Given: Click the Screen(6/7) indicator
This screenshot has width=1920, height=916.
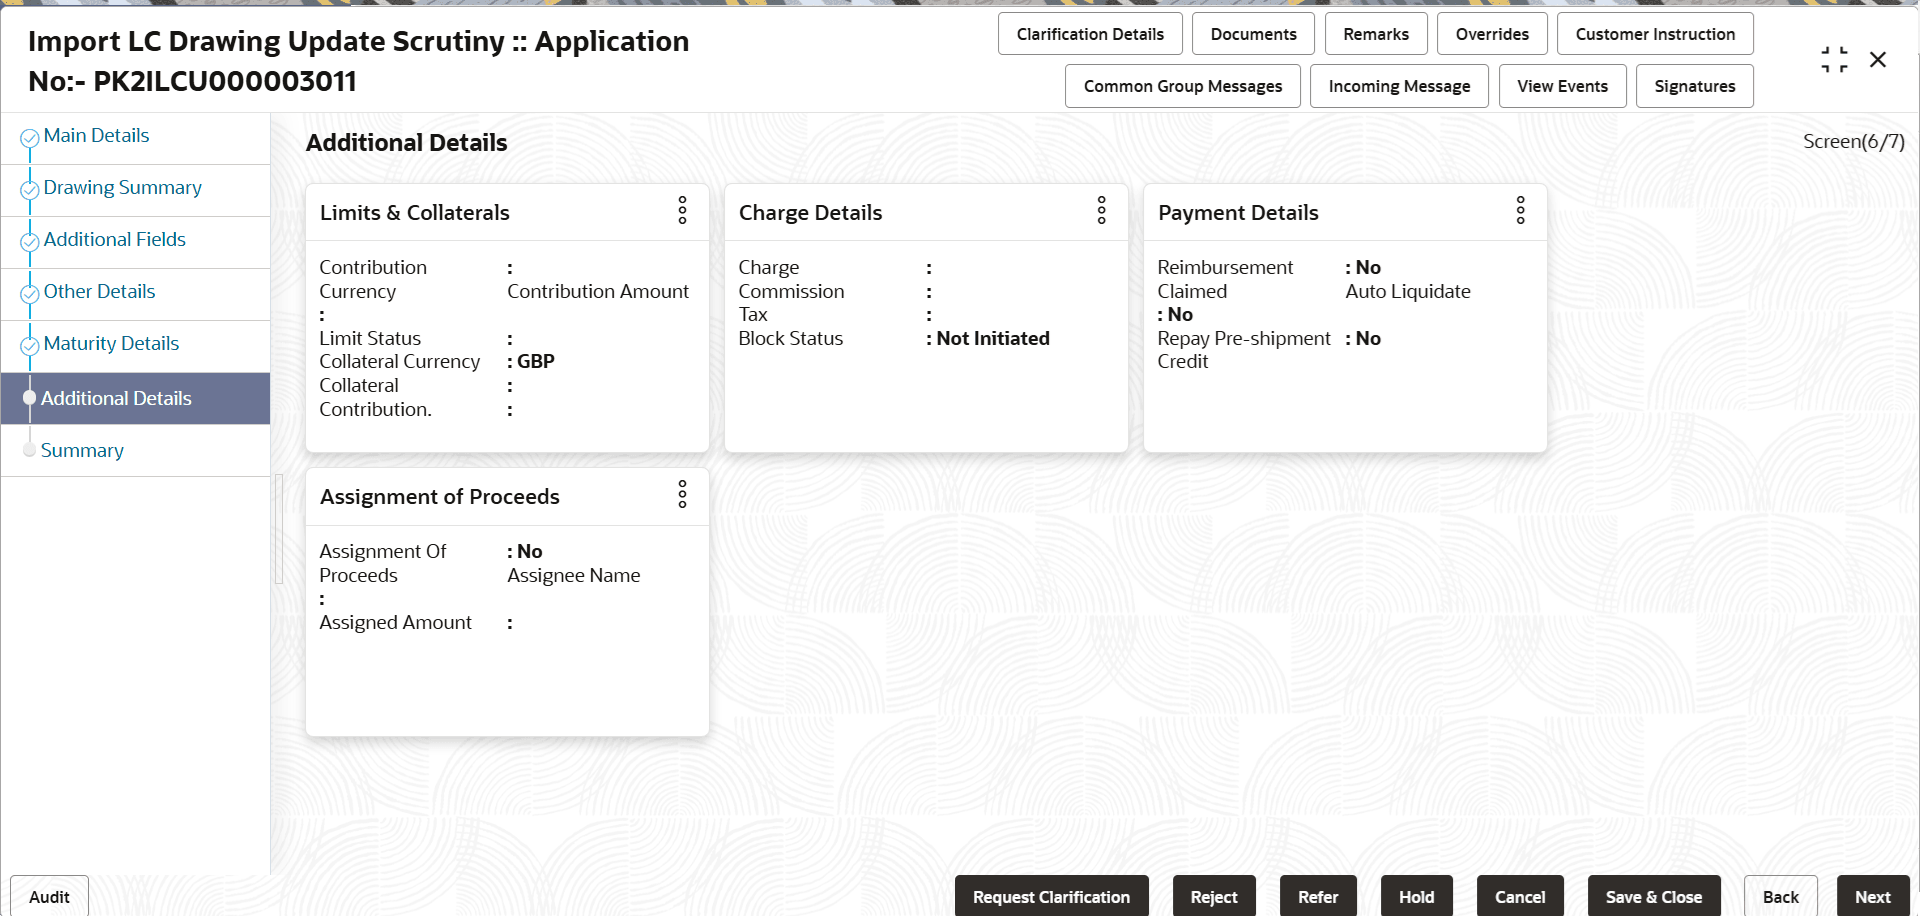Looking at the screenshot, I should [x=1853, y=142].
